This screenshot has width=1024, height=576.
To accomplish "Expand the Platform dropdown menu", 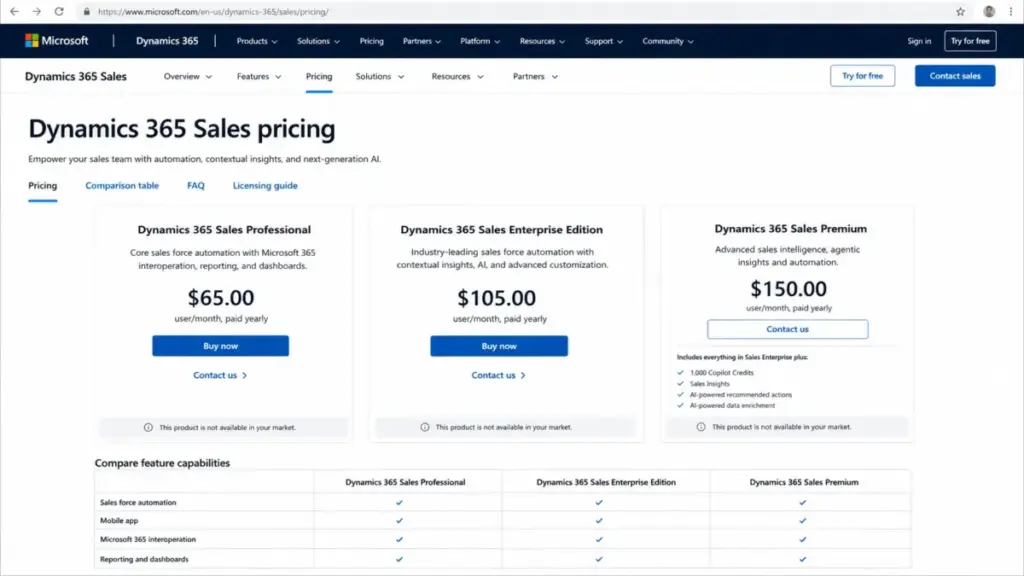I will click(x=480, y=41).
